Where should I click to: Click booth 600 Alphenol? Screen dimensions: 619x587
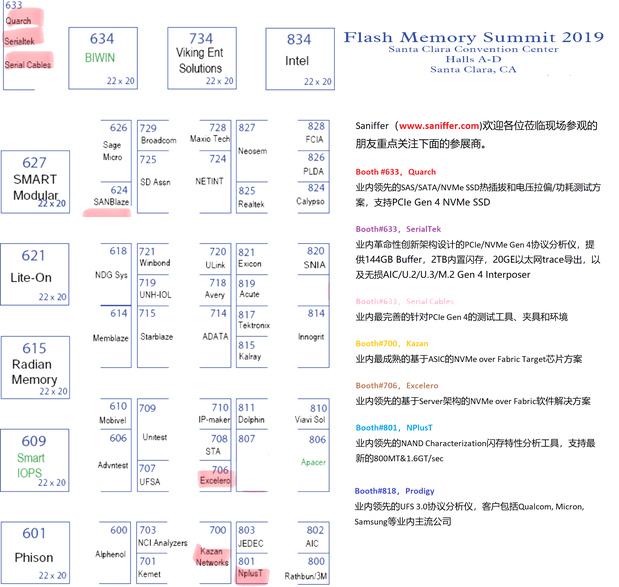coord(113,553)
